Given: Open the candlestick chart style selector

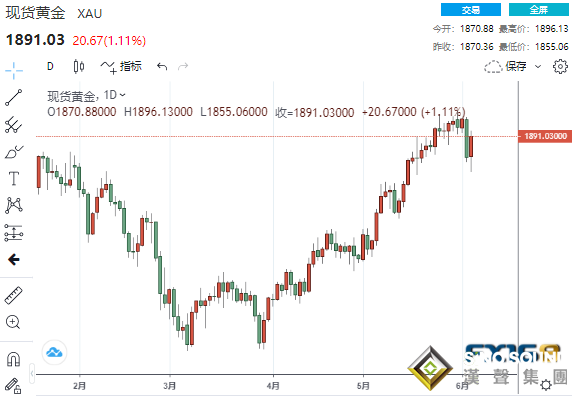Looking at the screenshot, I should click(79, 66).
